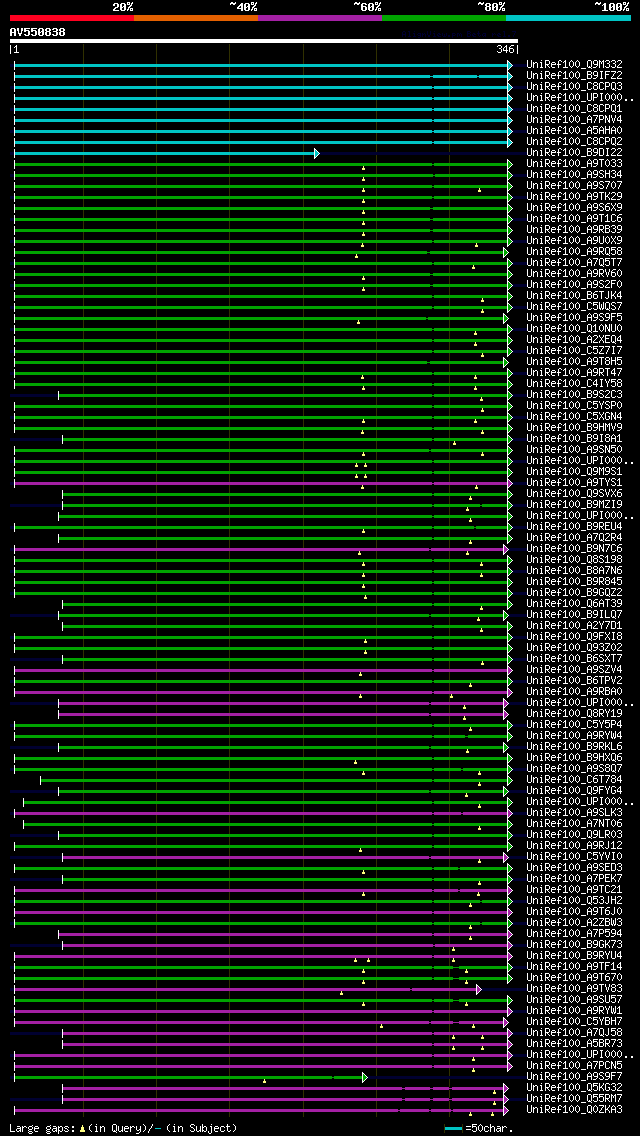Open the UniRef100_B9S2C3 hit label
Screen dimensions: 640x1136
click(575, 395)
